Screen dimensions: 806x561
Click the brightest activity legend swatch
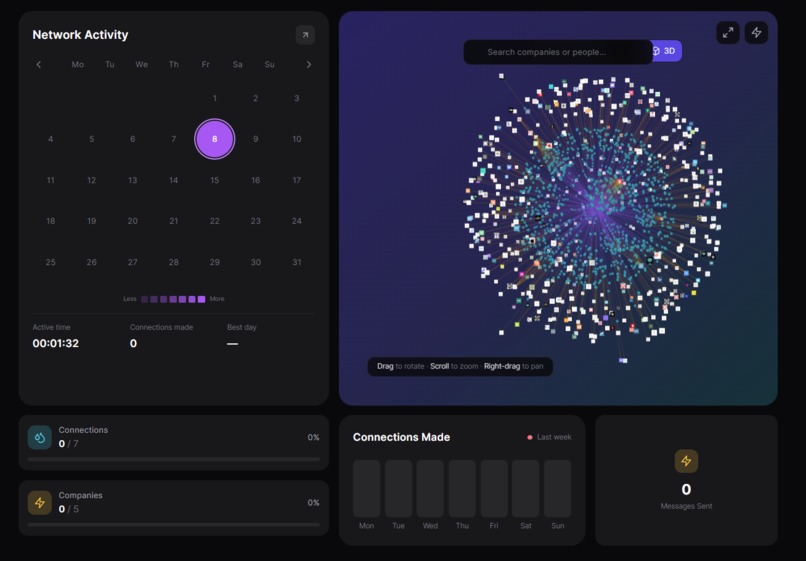(x=202, y=299)
